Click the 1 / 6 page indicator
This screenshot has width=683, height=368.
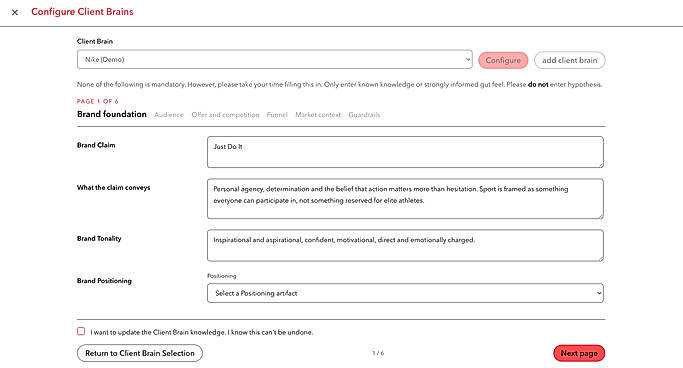pos(378,353)
